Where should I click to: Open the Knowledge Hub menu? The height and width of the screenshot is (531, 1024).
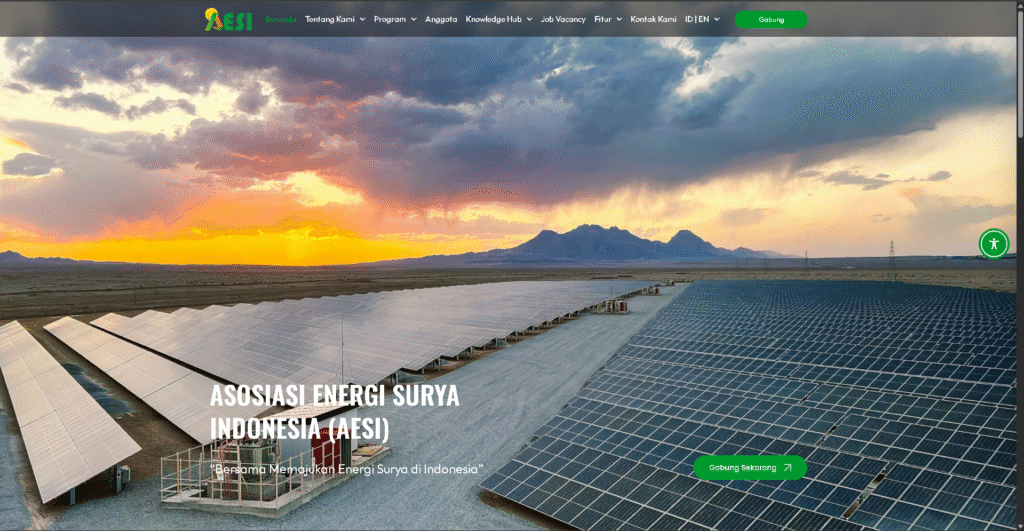pyautogui.click(x=494, y=20)
